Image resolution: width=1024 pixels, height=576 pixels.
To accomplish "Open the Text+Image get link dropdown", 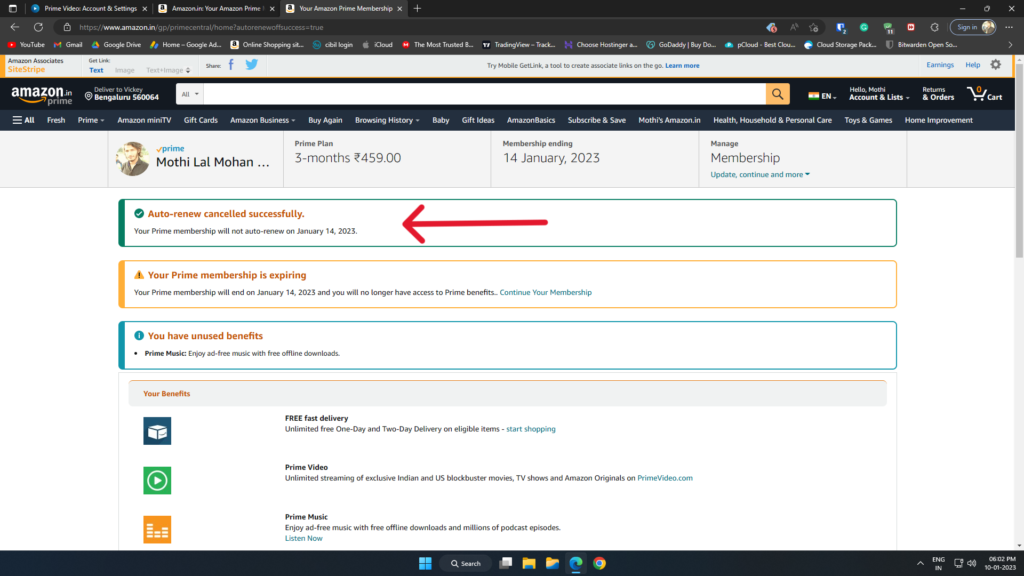I will coord(168,70).
